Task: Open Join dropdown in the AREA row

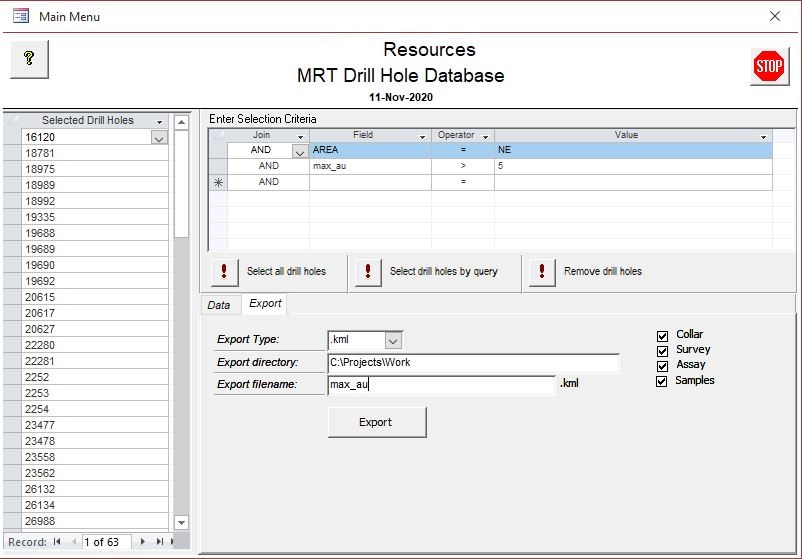Action: coord(300,151)
